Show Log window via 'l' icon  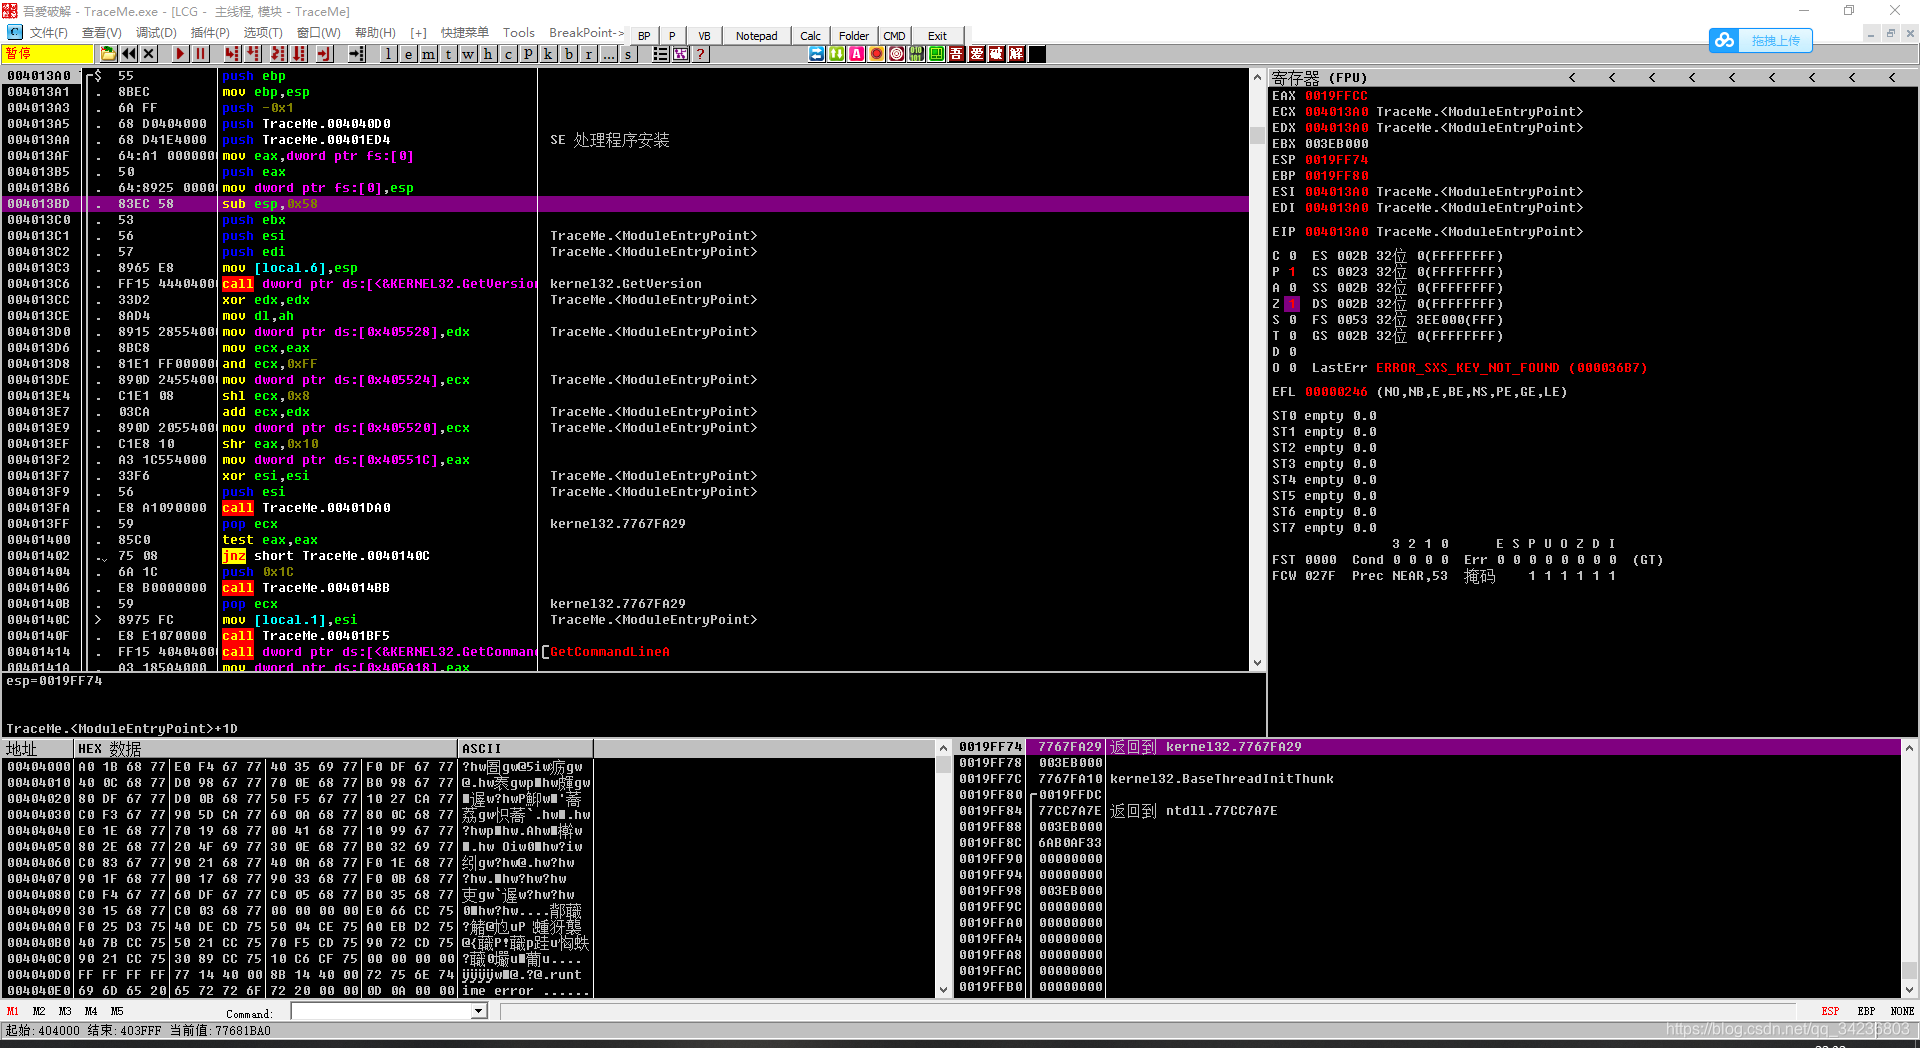[x=388, y=54]
